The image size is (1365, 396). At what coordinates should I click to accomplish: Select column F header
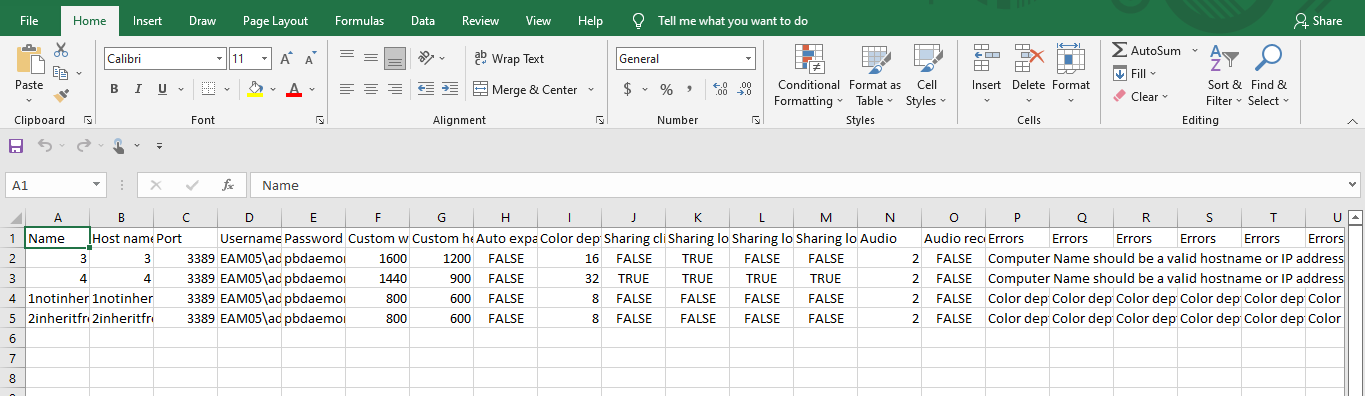377,217
